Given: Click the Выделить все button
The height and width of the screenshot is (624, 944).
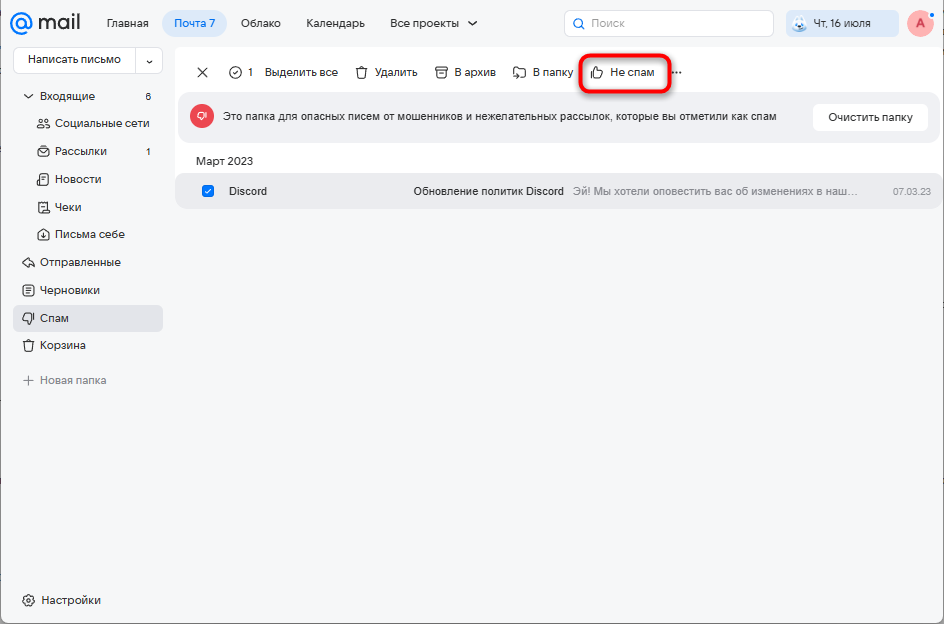Looking at the screenshot, I should pyautogui.click(x=301, y=72).
